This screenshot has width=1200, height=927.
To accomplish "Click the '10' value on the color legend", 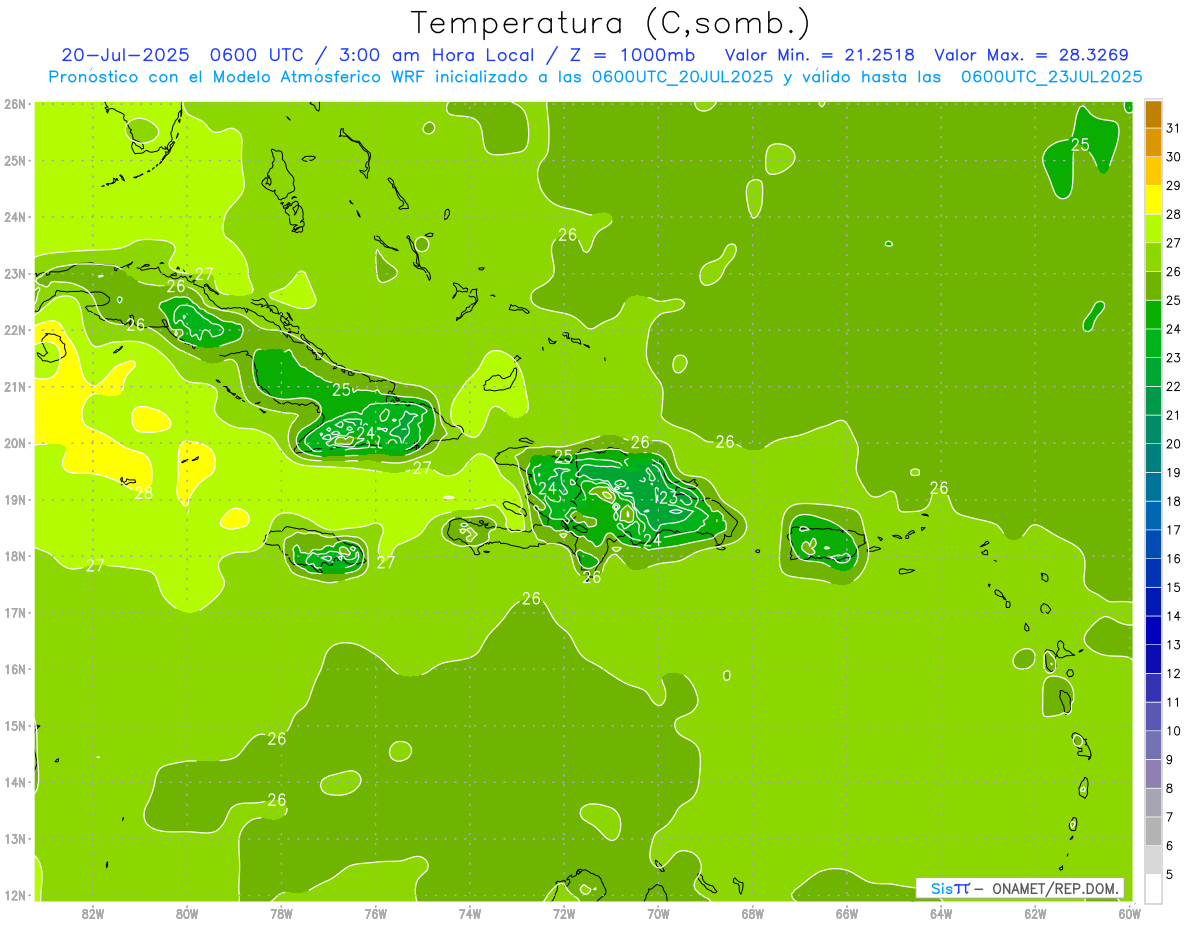I will (x=1173, y=731).
